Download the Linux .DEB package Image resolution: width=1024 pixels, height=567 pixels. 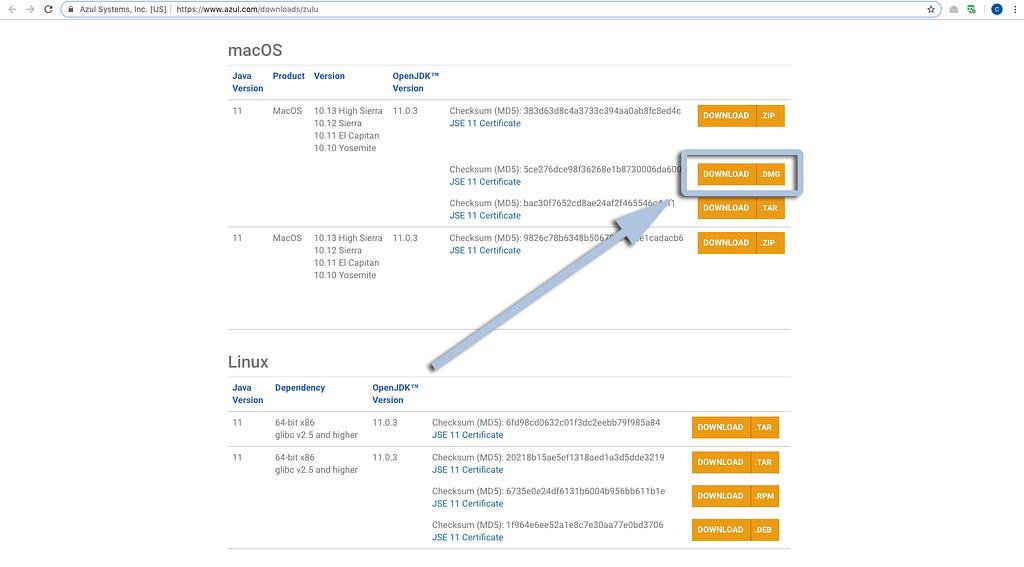tap(735, 530)
